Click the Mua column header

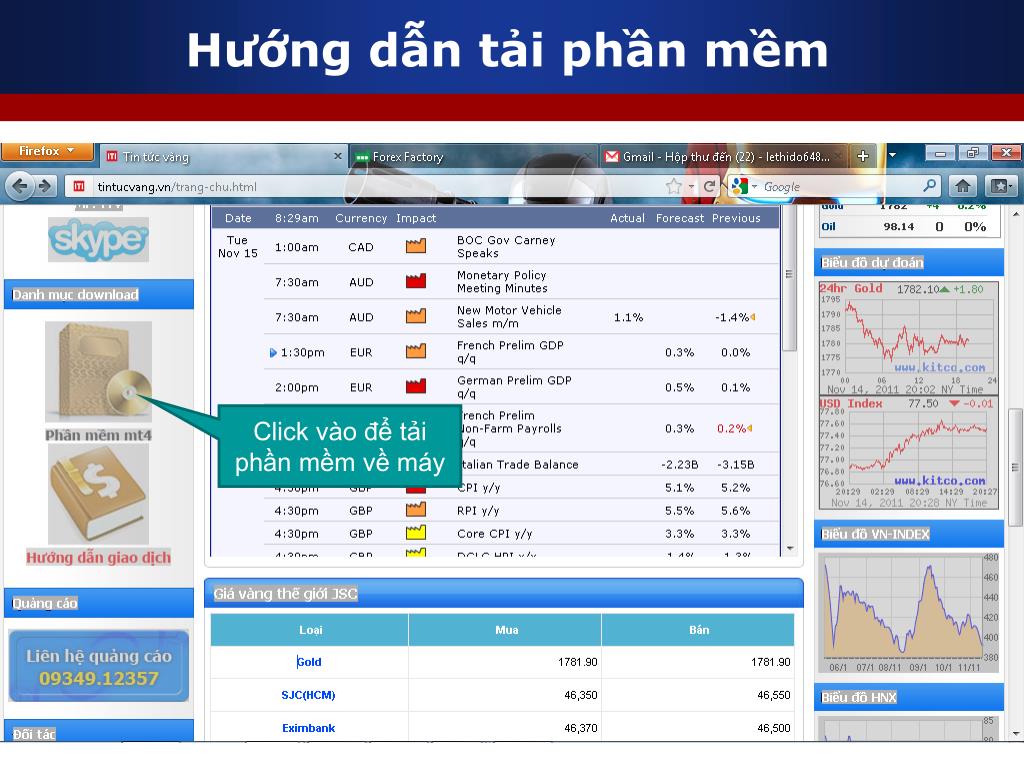point(506,630)
